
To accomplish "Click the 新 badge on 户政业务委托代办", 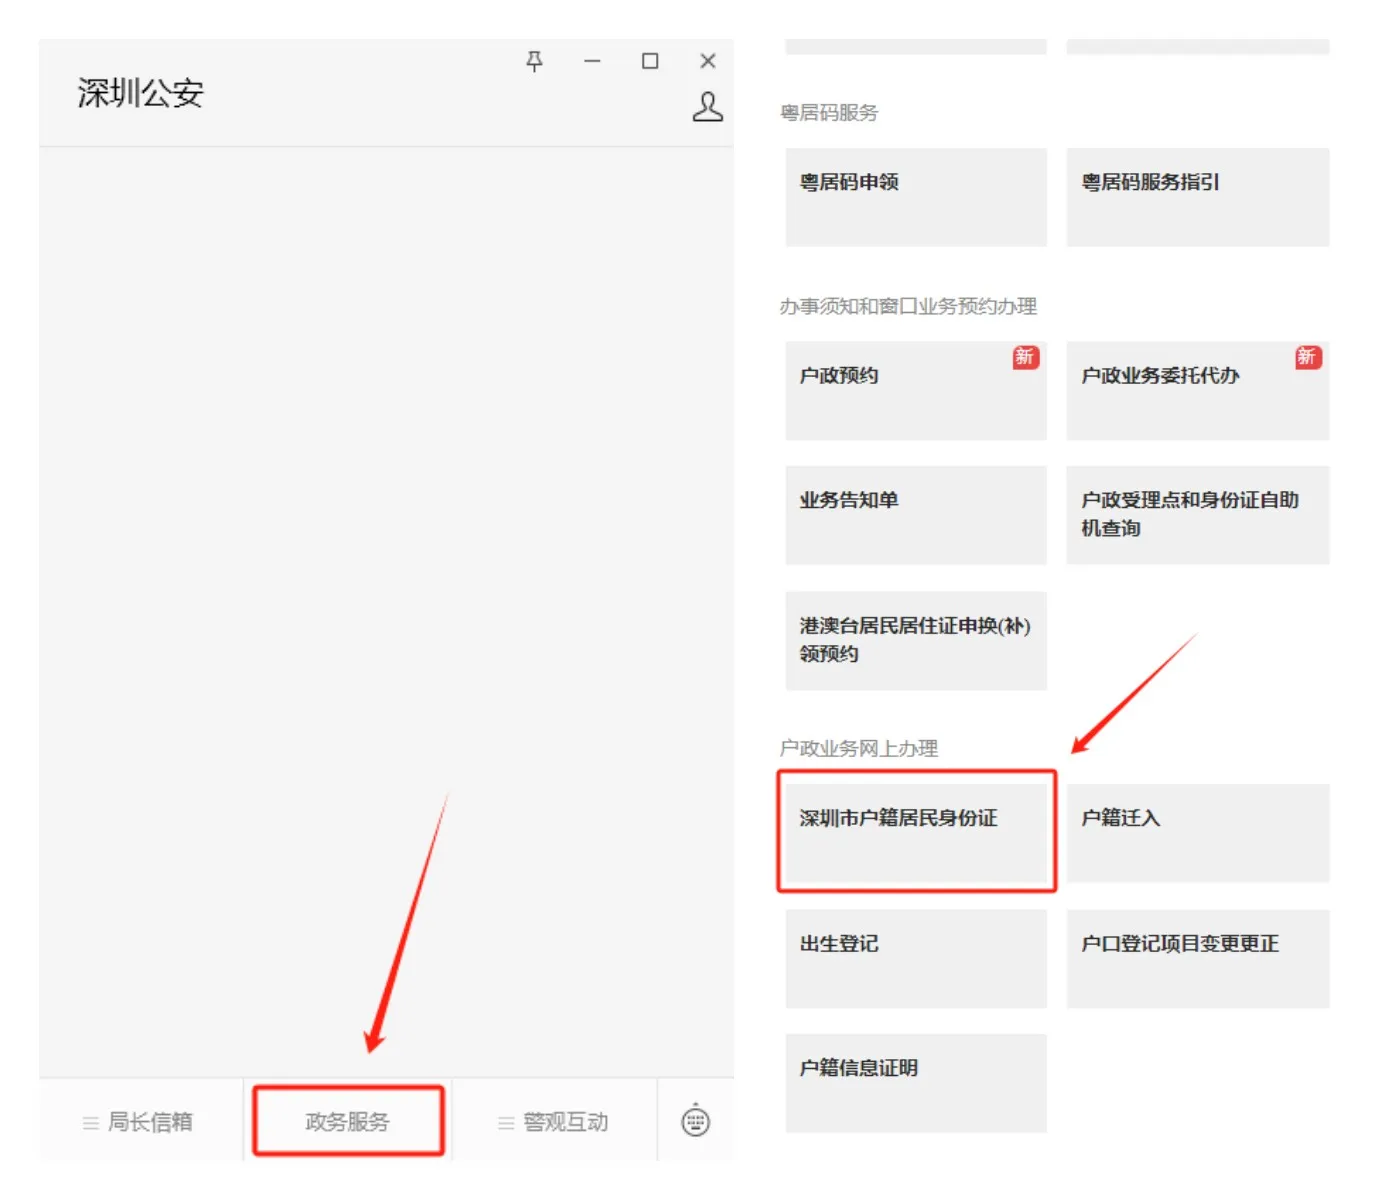I will tap(1307, 357).
